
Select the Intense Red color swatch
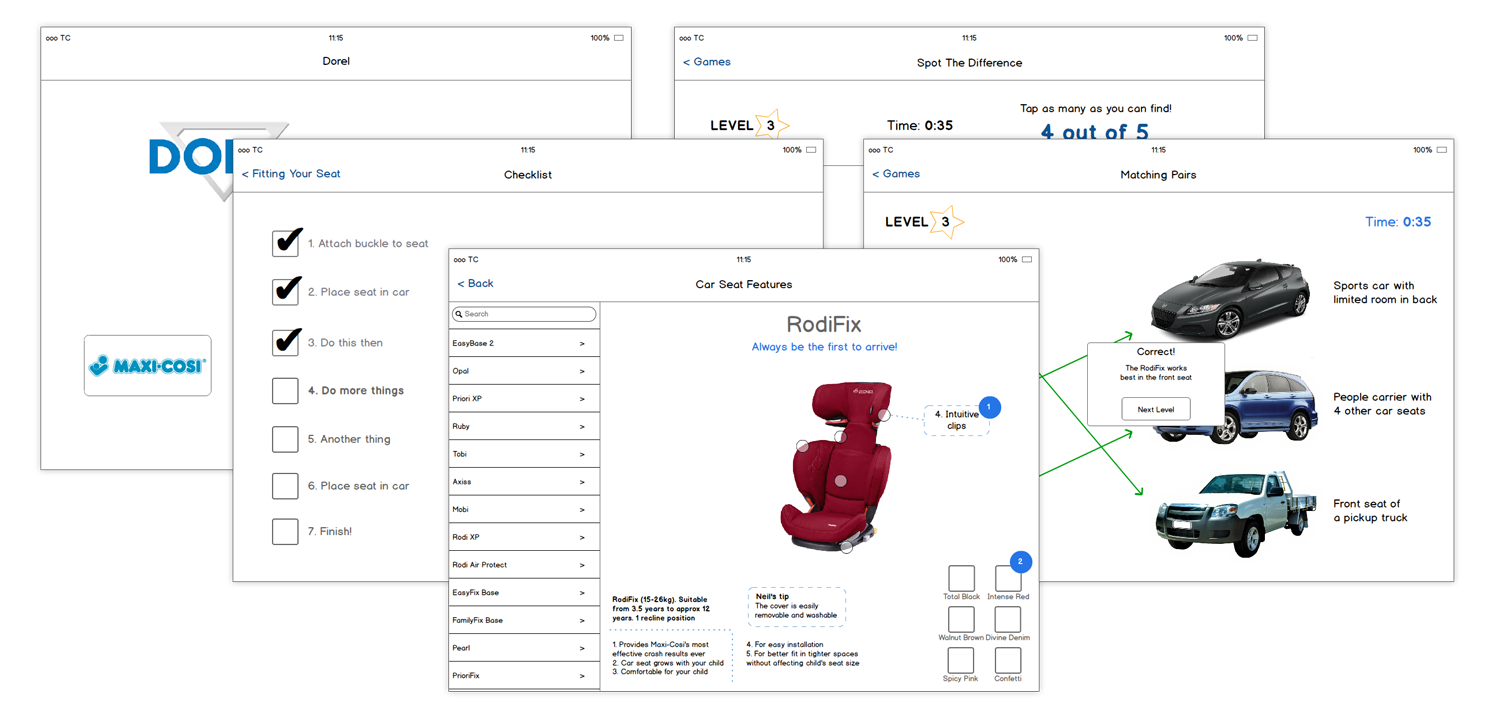click(1008, 578)
